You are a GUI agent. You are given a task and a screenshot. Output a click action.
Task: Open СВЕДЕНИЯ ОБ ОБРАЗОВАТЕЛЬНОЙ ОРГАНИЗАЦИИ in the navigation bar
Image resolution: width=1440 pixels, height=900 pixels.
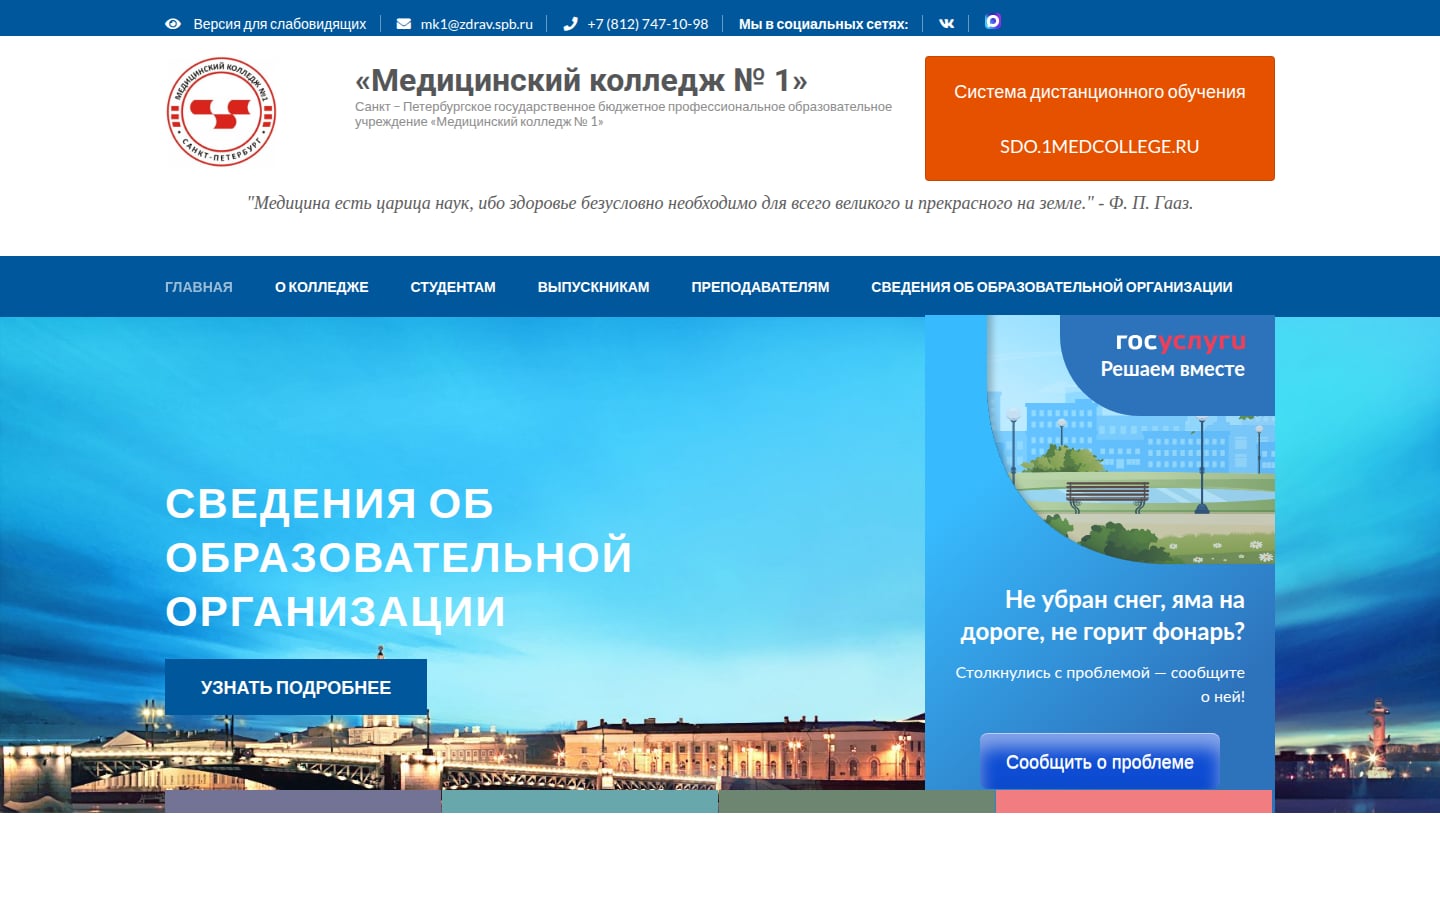pos(1052,287)
